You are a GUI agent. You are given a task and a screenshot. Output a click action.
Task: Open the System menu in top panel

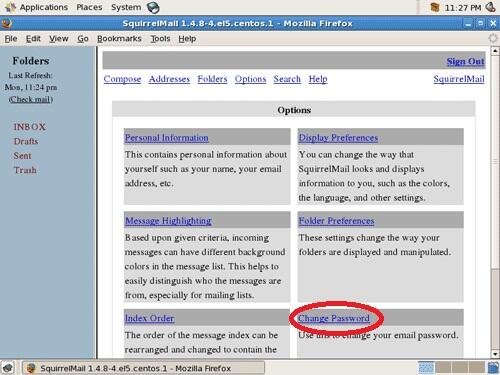click(126, 7)
